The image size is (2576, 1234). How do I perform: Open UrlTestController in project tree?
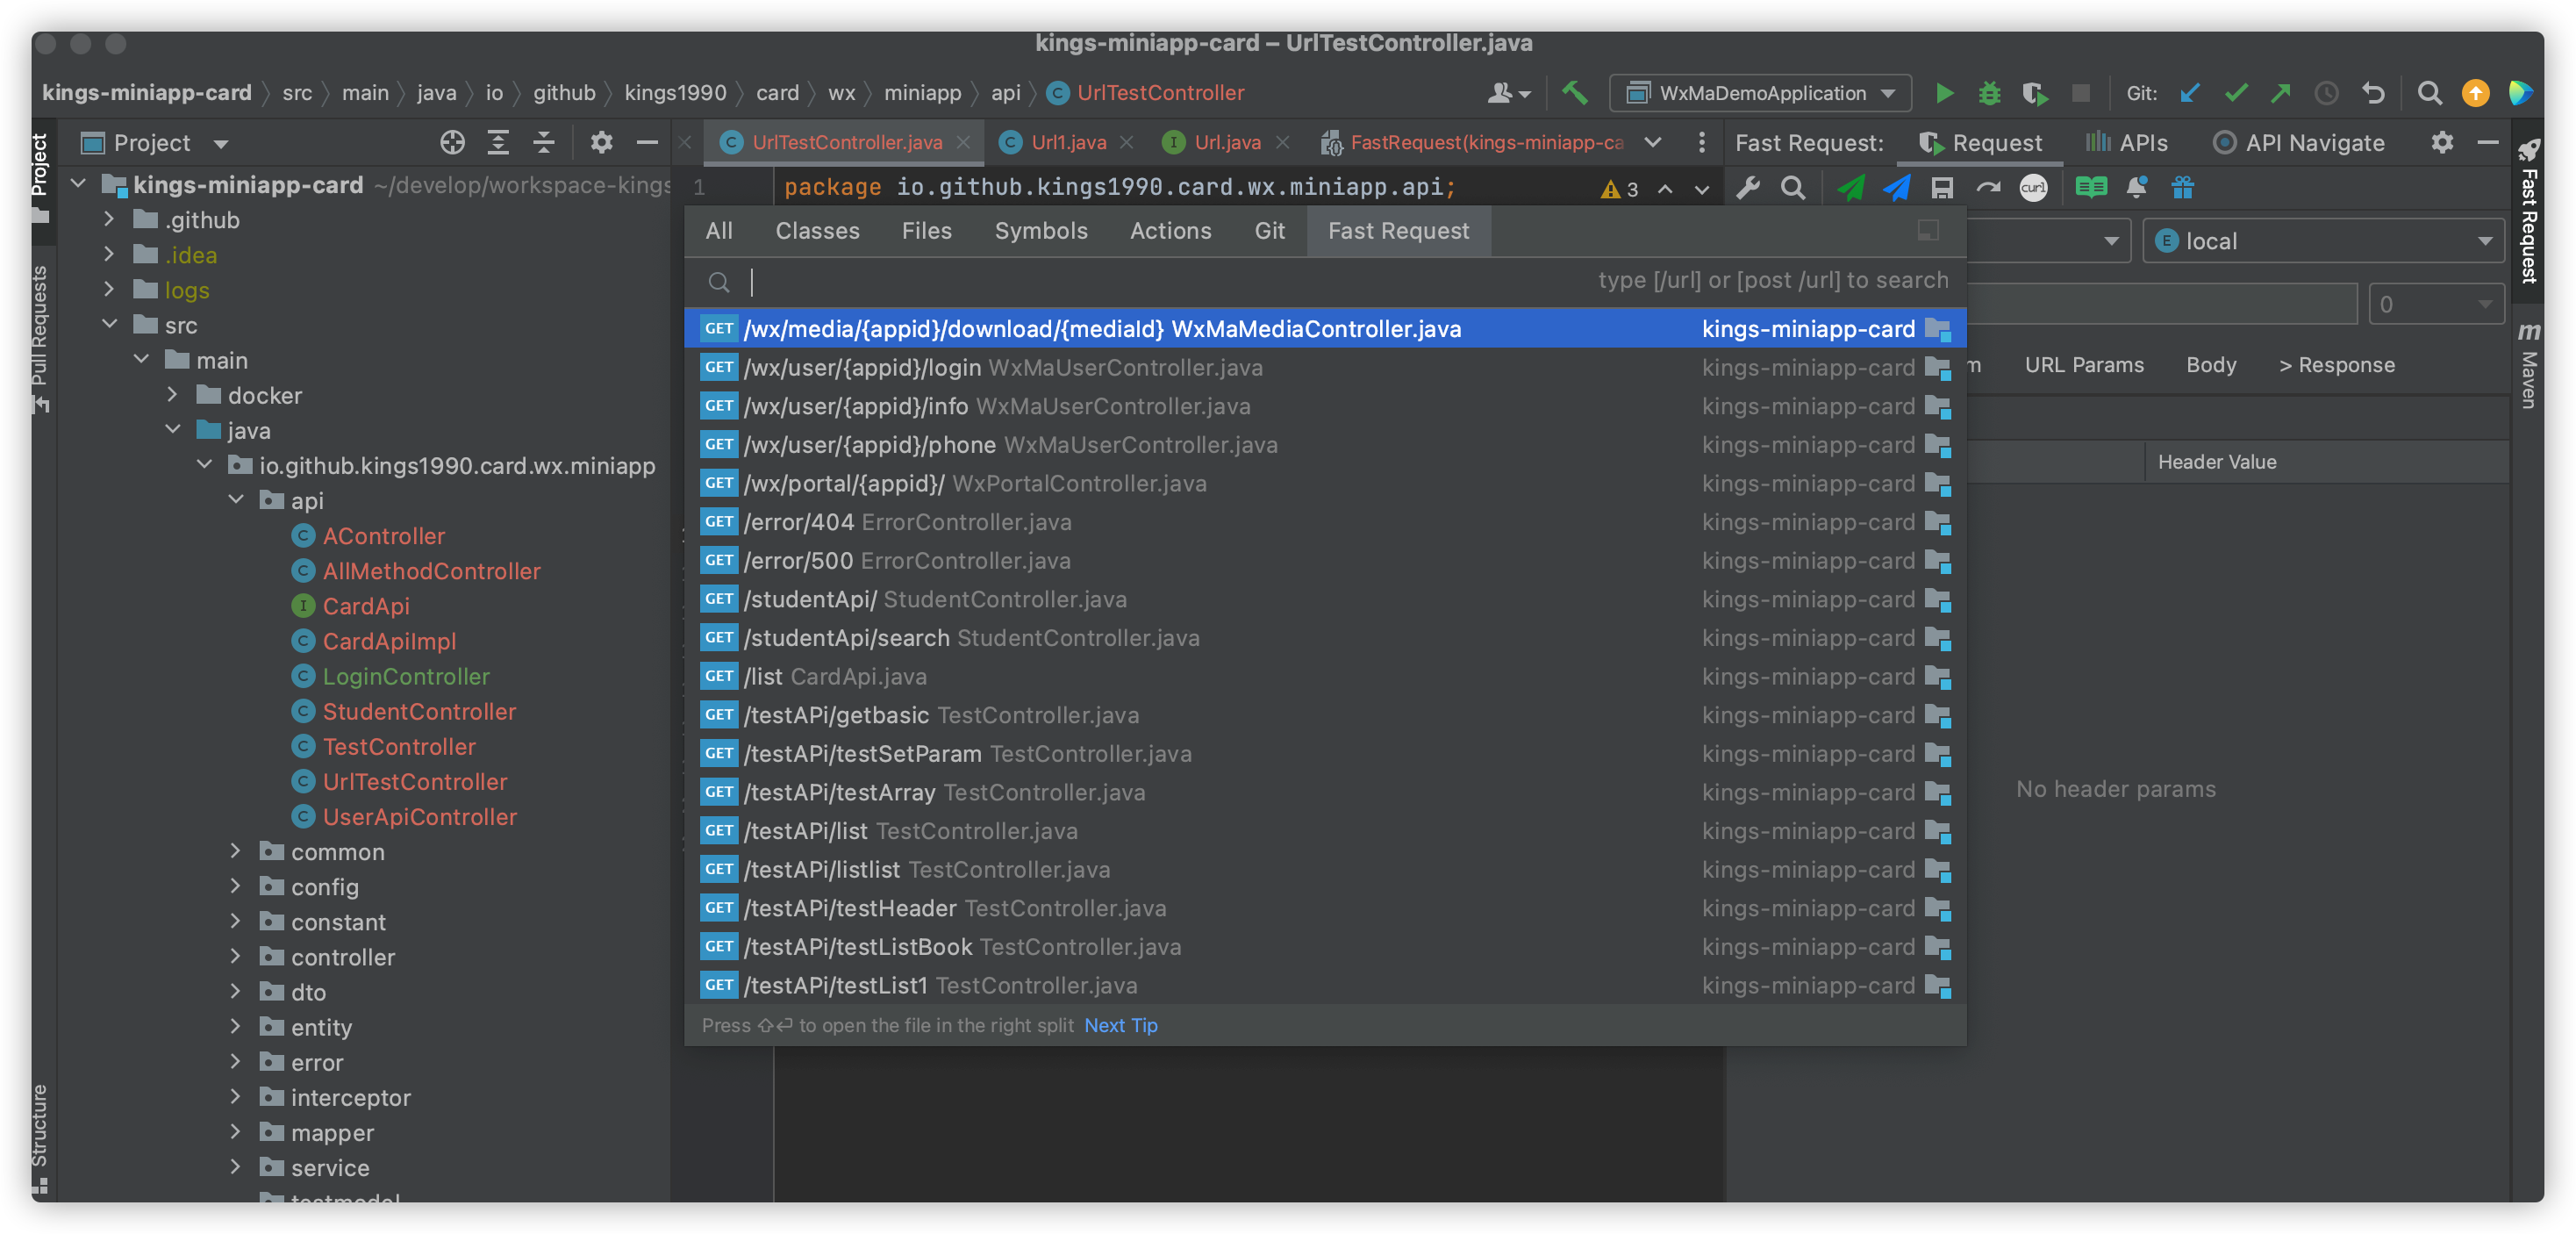point(414,781)
